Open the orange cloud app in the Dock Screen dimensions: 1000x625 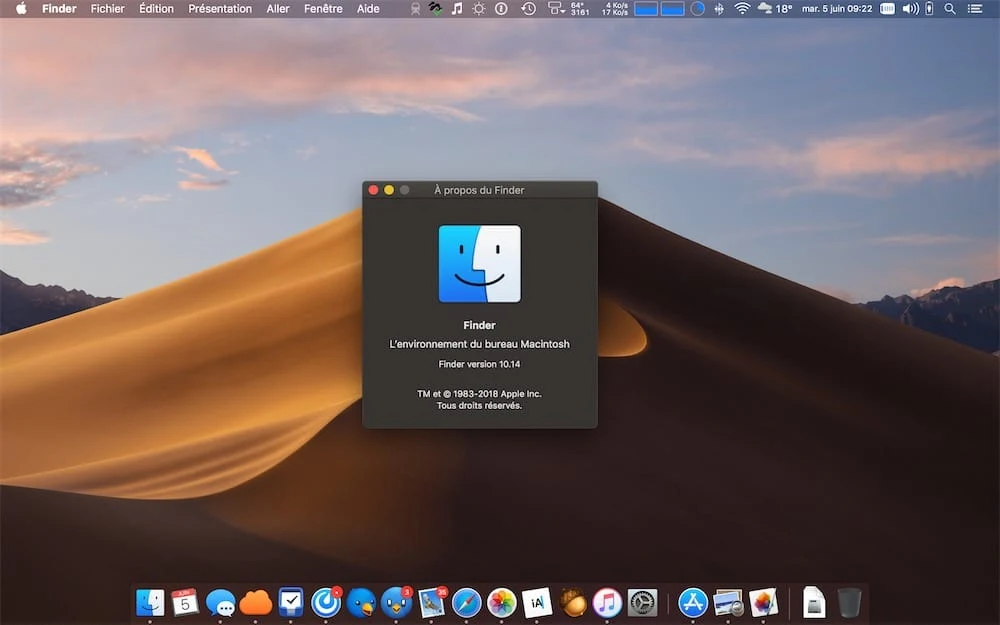coord(256,602)
